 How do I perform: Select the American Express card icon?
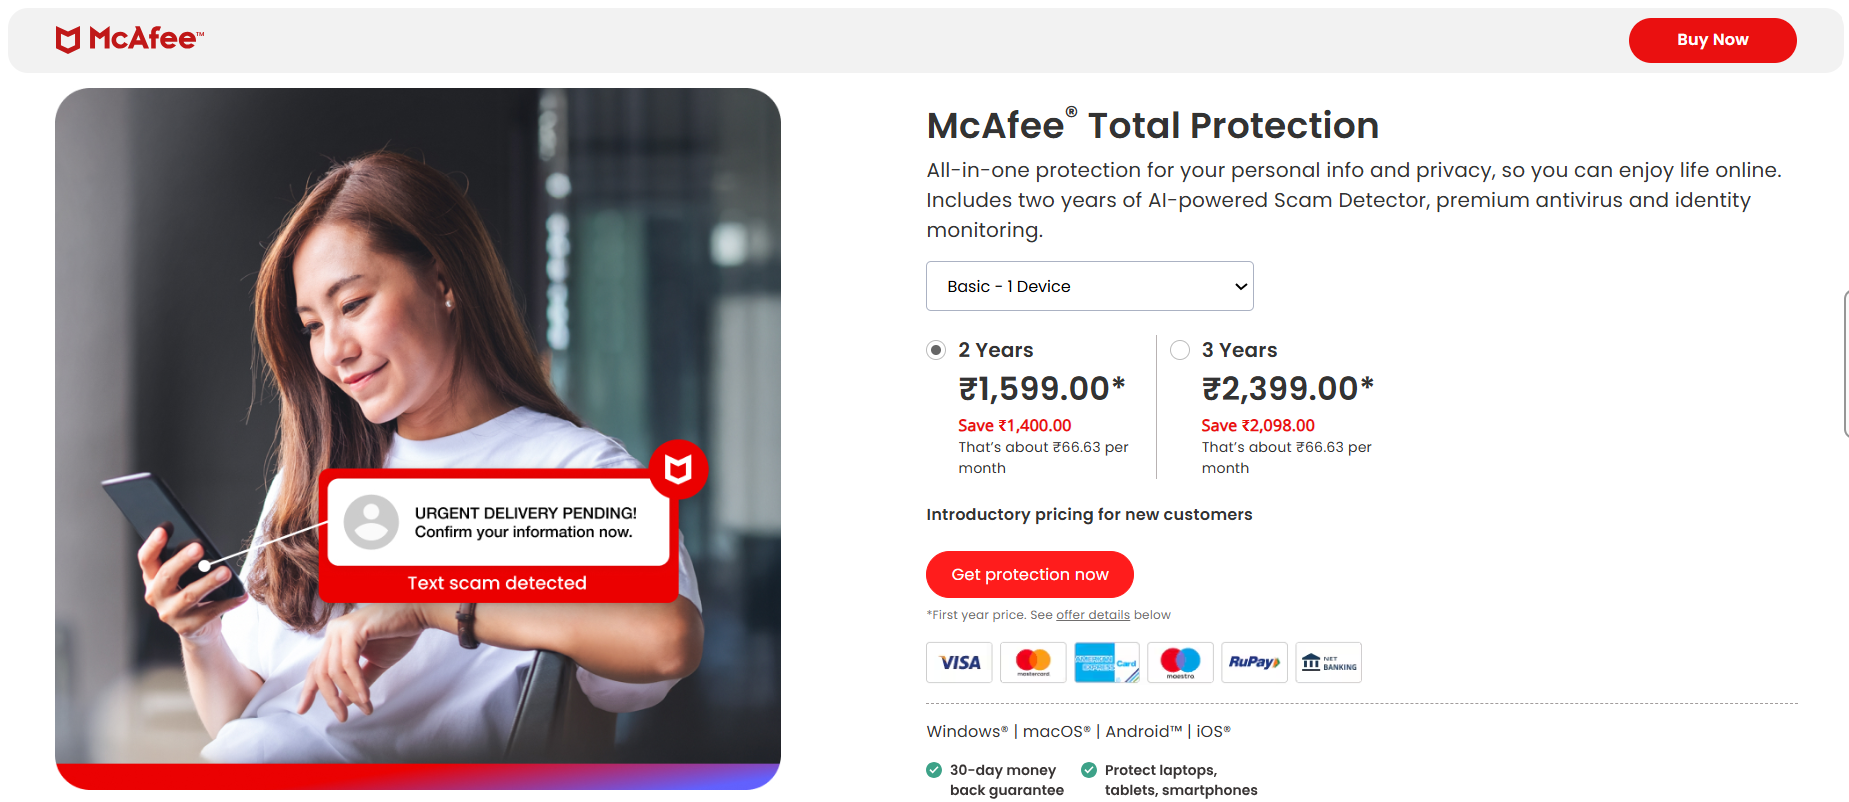[x=1106, y=662]
